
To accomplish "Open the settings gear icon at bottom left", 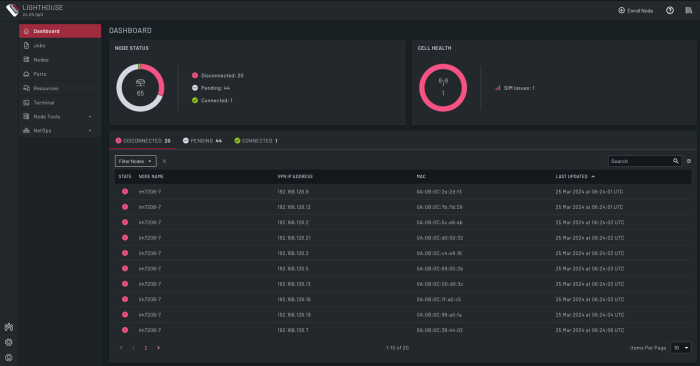I will pos(8,342).
